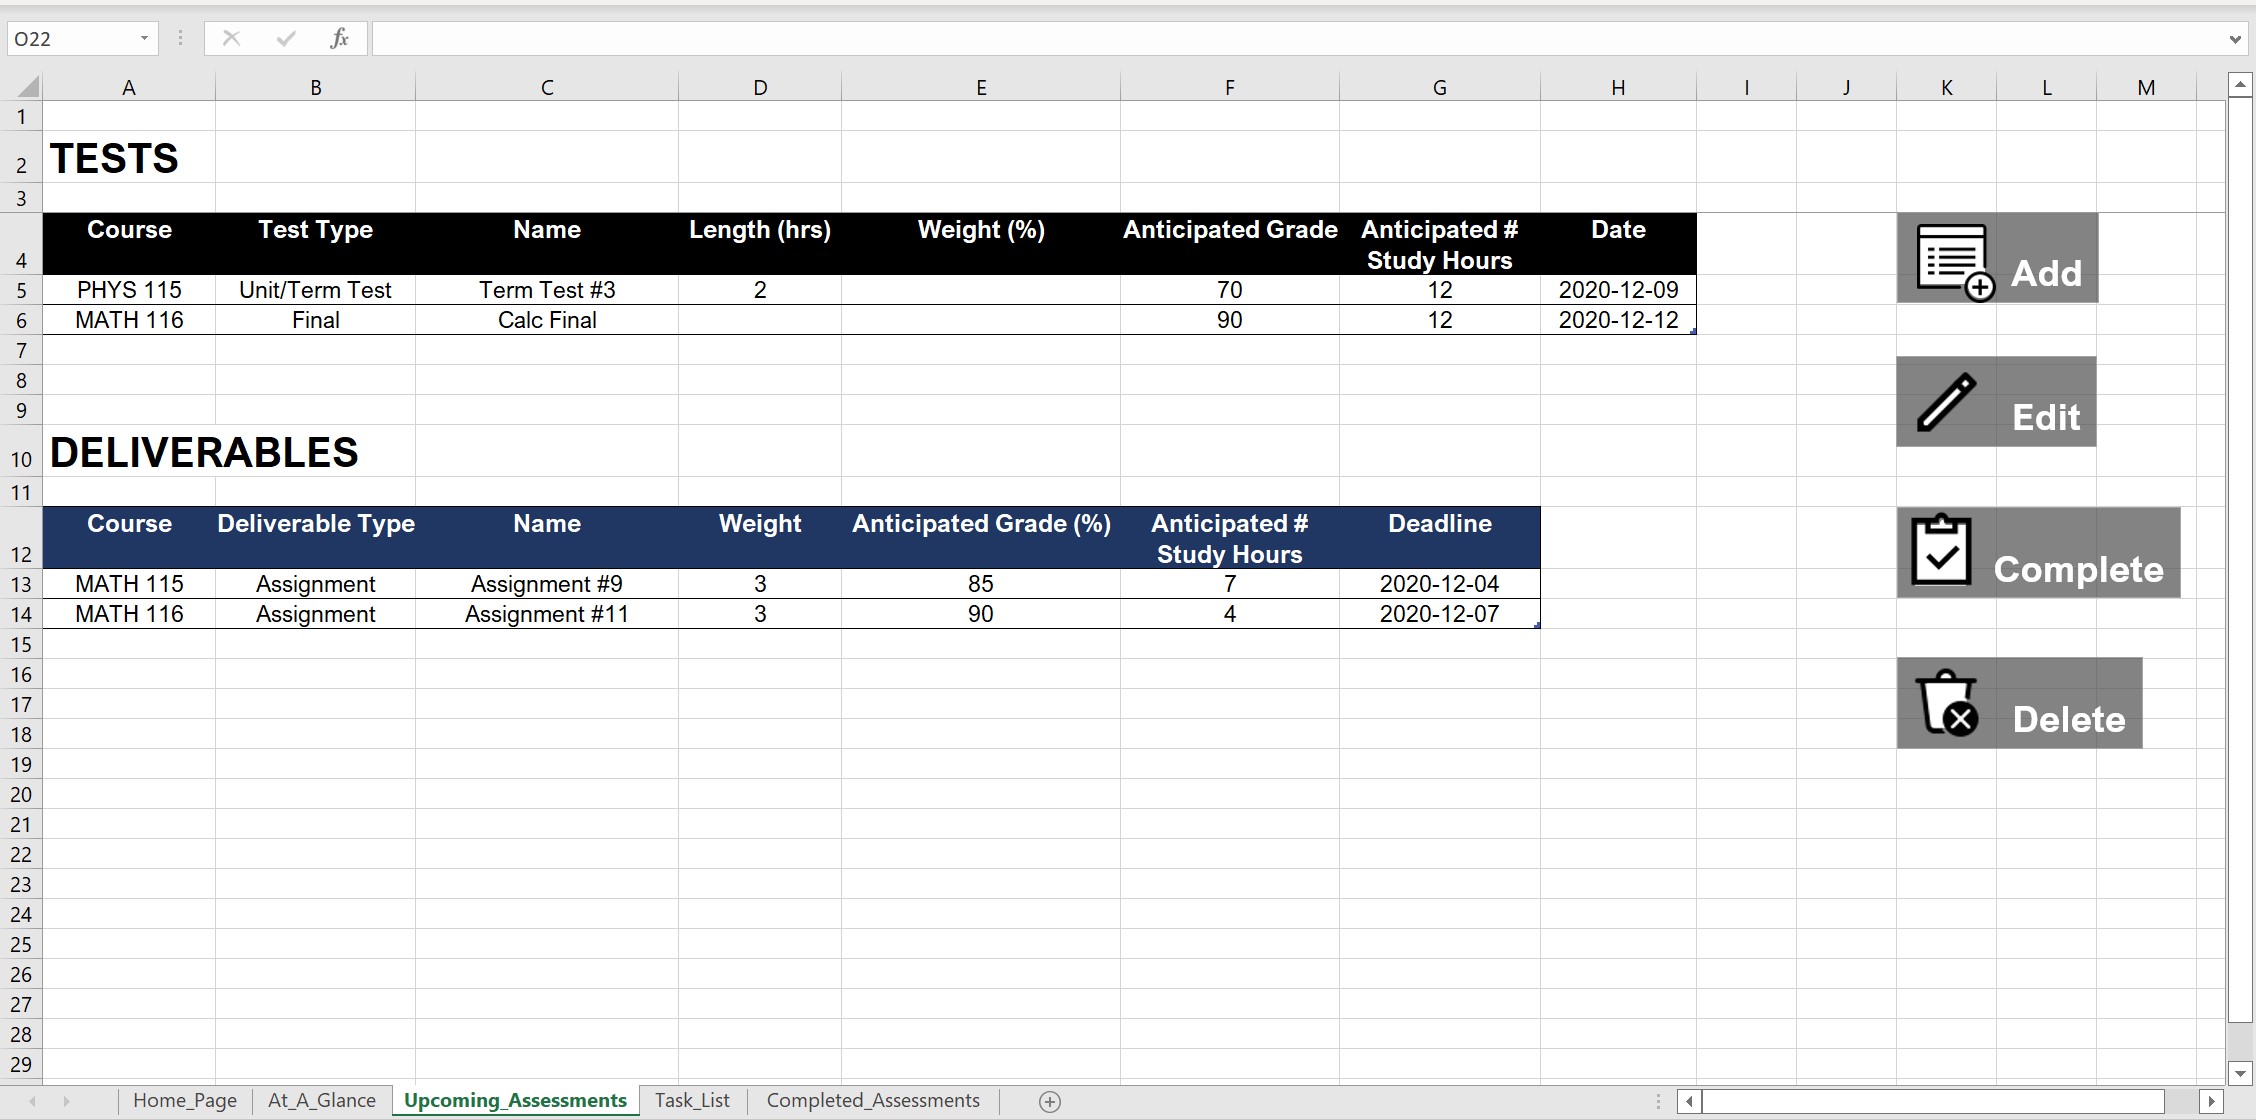Image resolution: width=2256 pixels, height=1120 pixels.
Task: Click the Complete clipboard icon
Action: [x=1943, y=551]
